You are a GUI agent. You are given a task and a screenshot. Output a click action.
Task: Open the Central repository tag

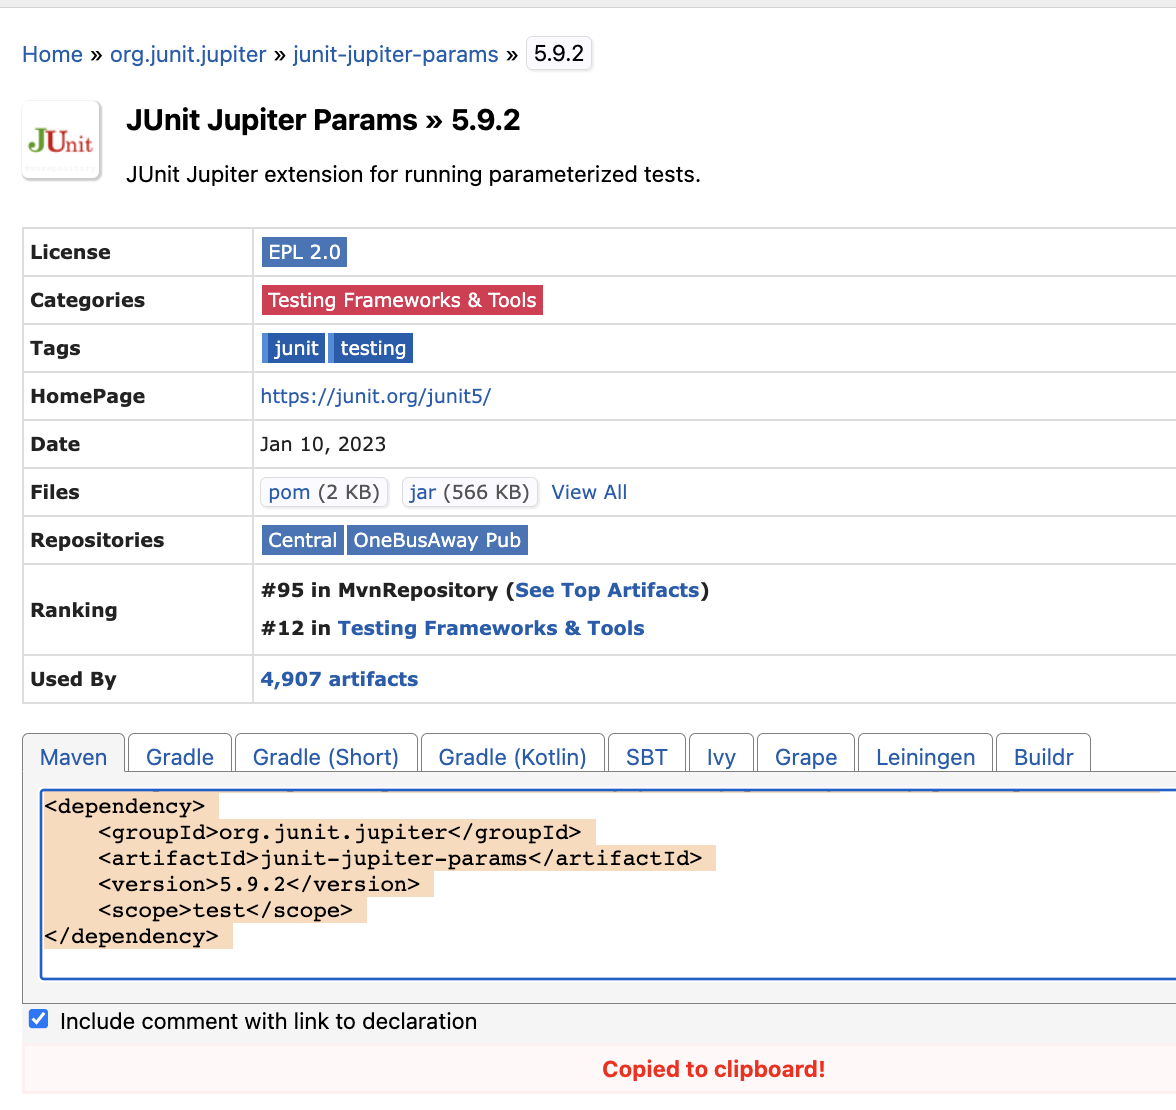pyautogui.click(x=303, y=540)
